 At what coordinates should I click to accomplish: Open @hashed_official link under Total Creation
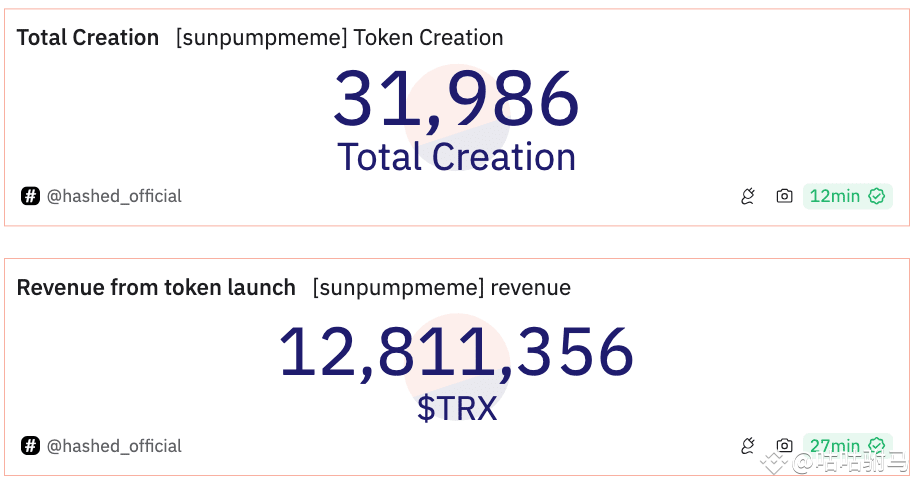tap(114, 196)
